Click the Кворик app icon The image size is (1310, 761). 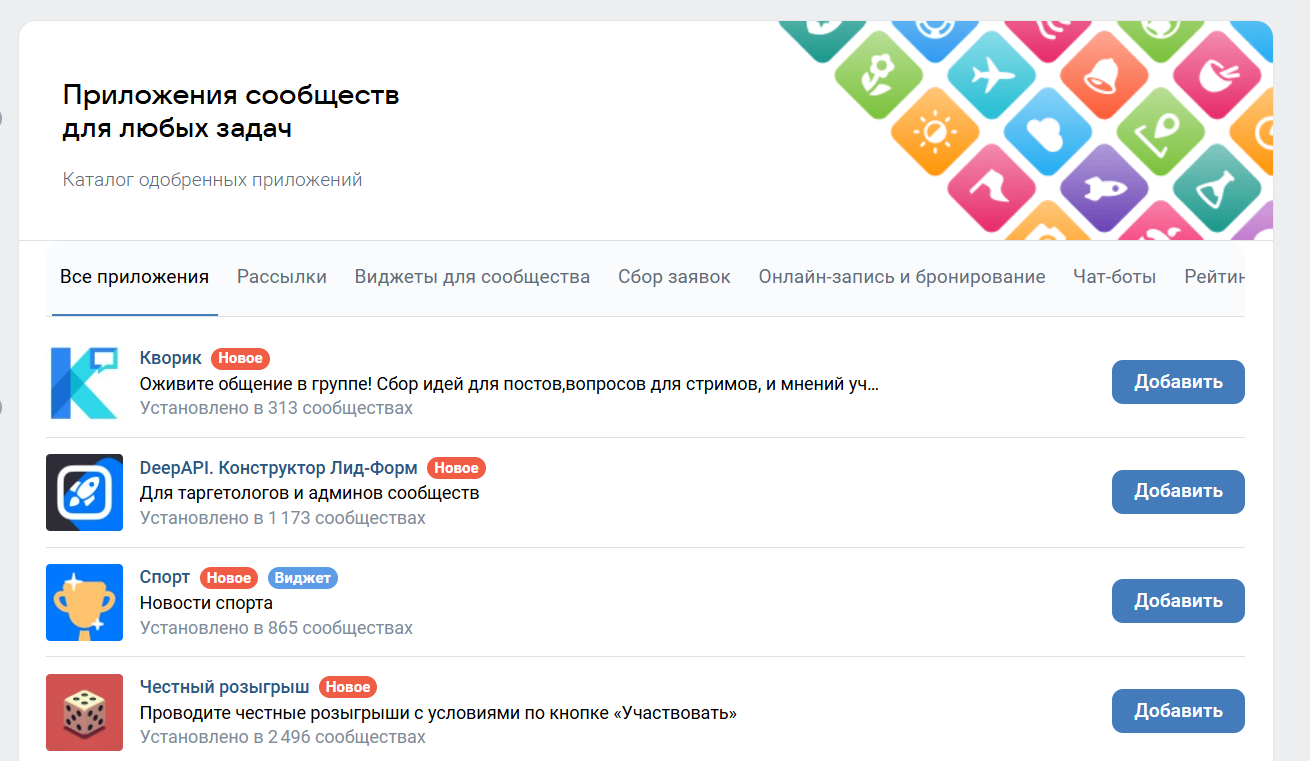(84, 382)
